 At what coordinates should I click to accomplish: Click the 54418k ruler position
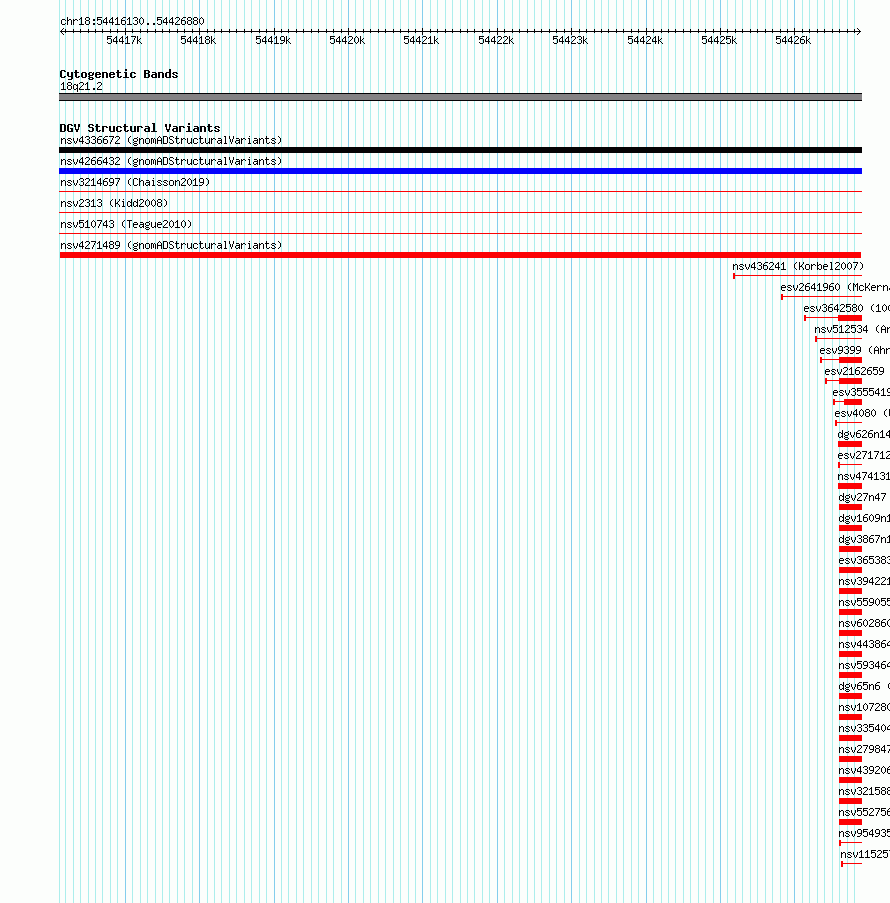click(198, 40)
